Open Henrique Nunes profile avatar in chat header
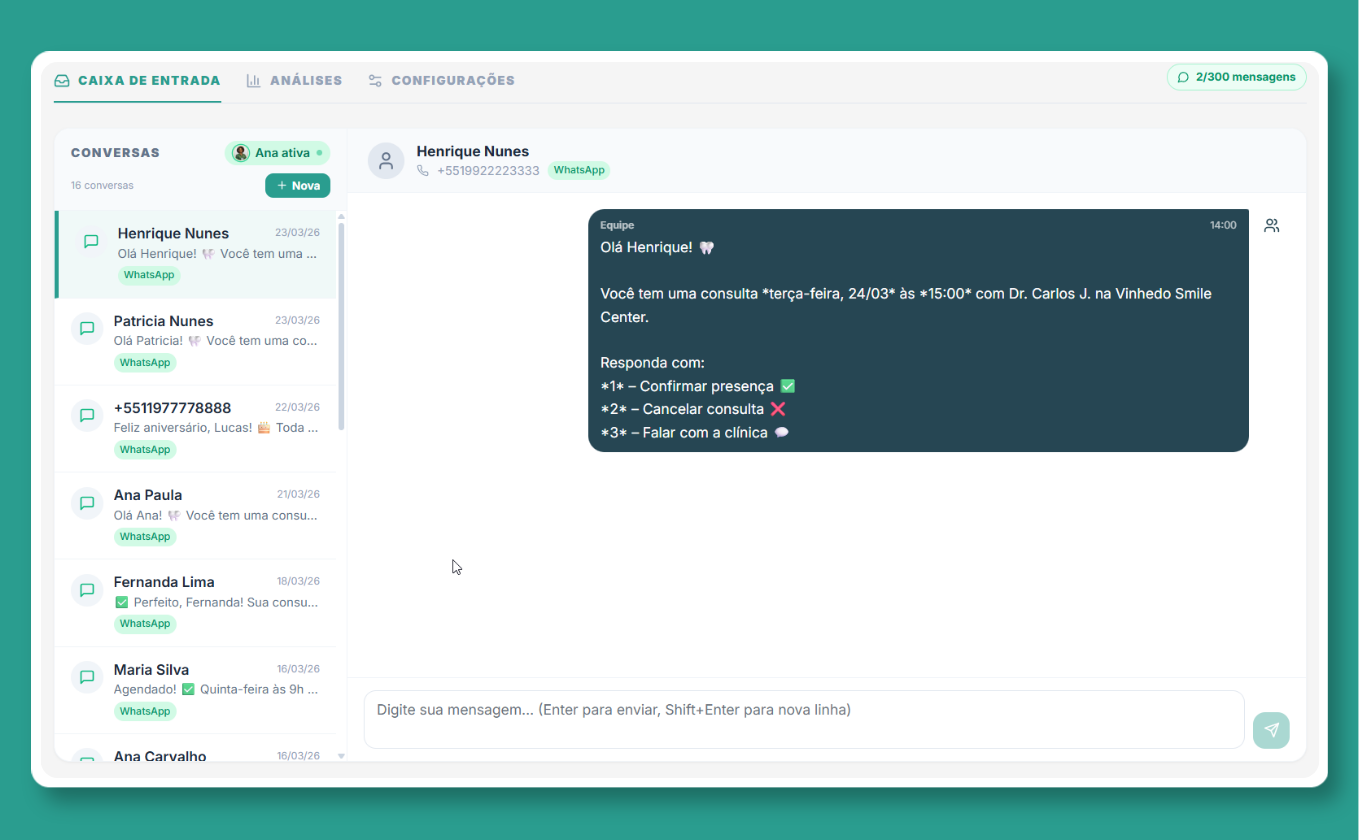 pos(386,160)
